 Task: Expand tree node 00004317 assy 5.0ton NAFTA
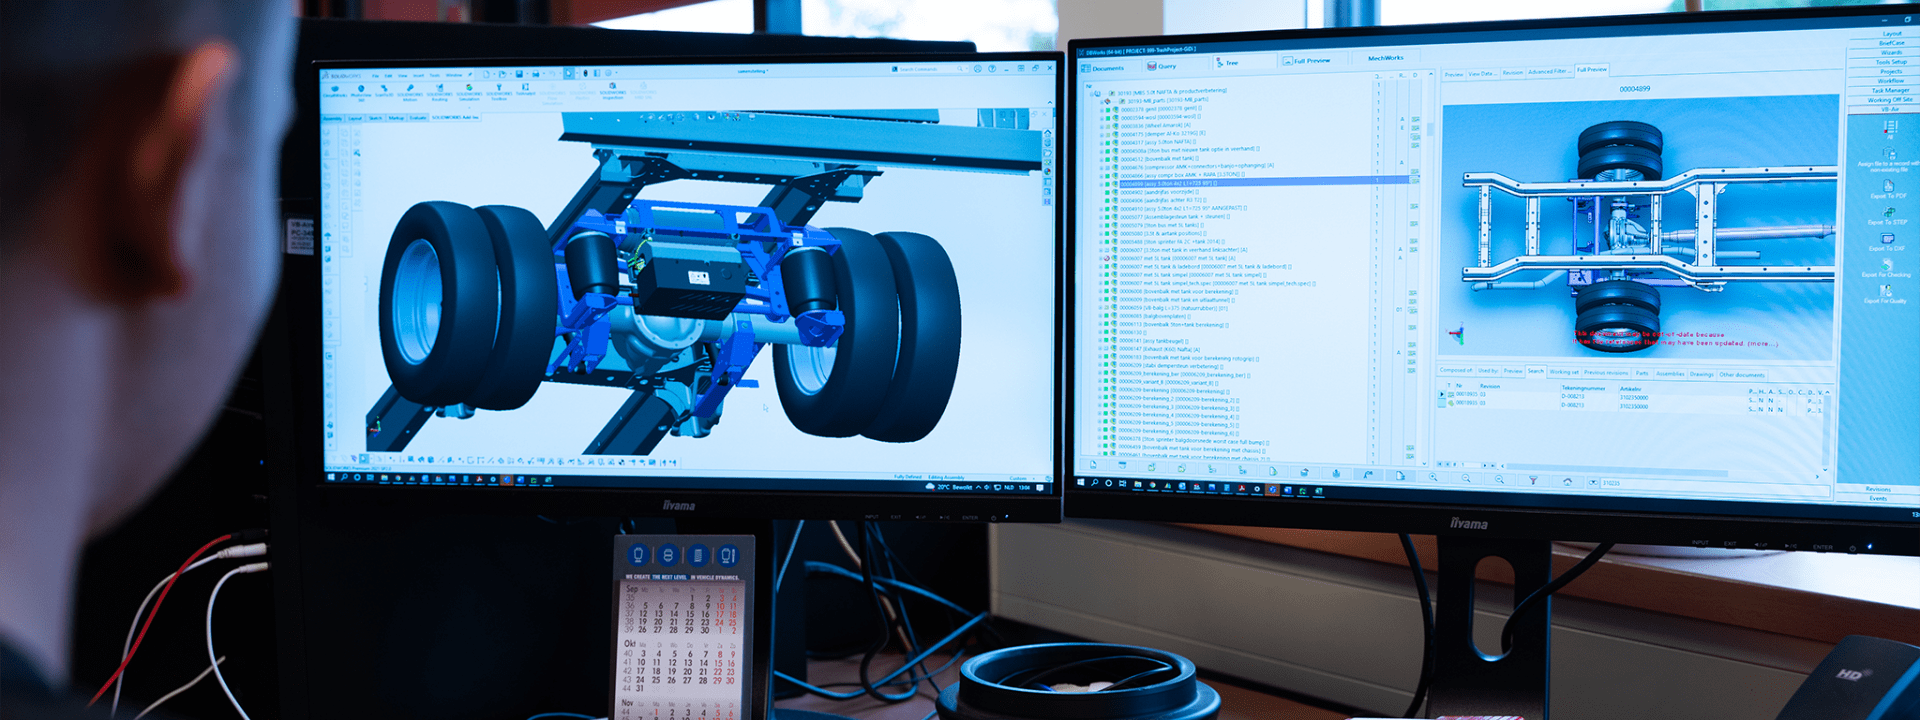1102,142
